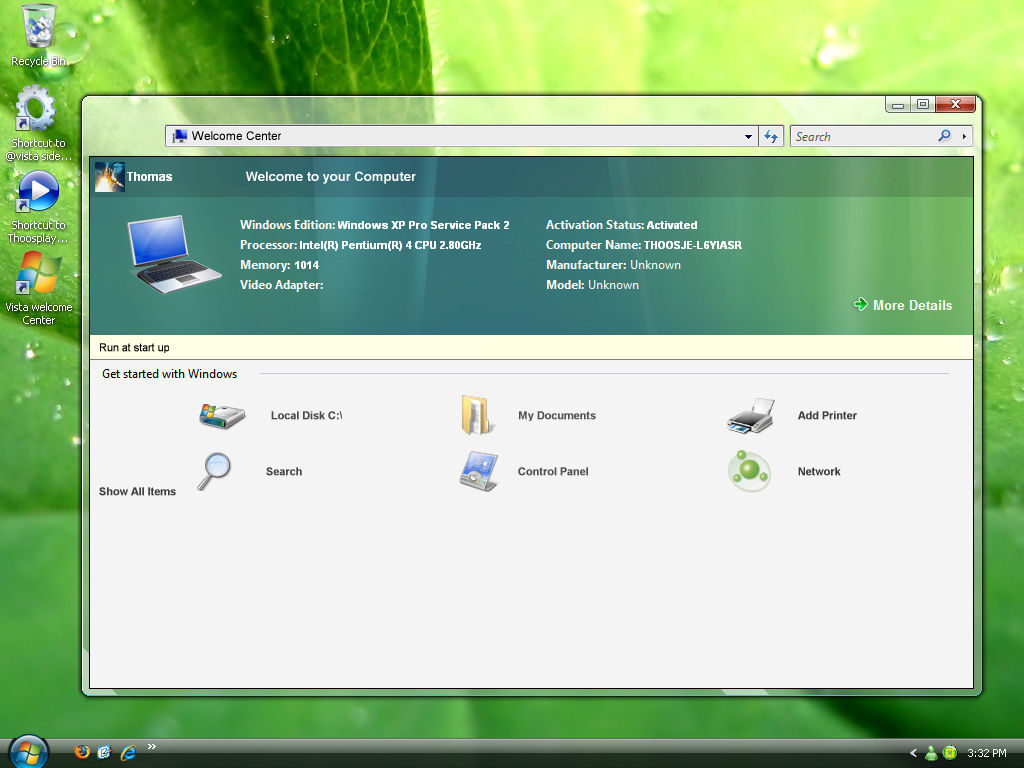Viewport: 1024px width, 768px height.
Task: Focus the Search input field
Action: (863, 136)
